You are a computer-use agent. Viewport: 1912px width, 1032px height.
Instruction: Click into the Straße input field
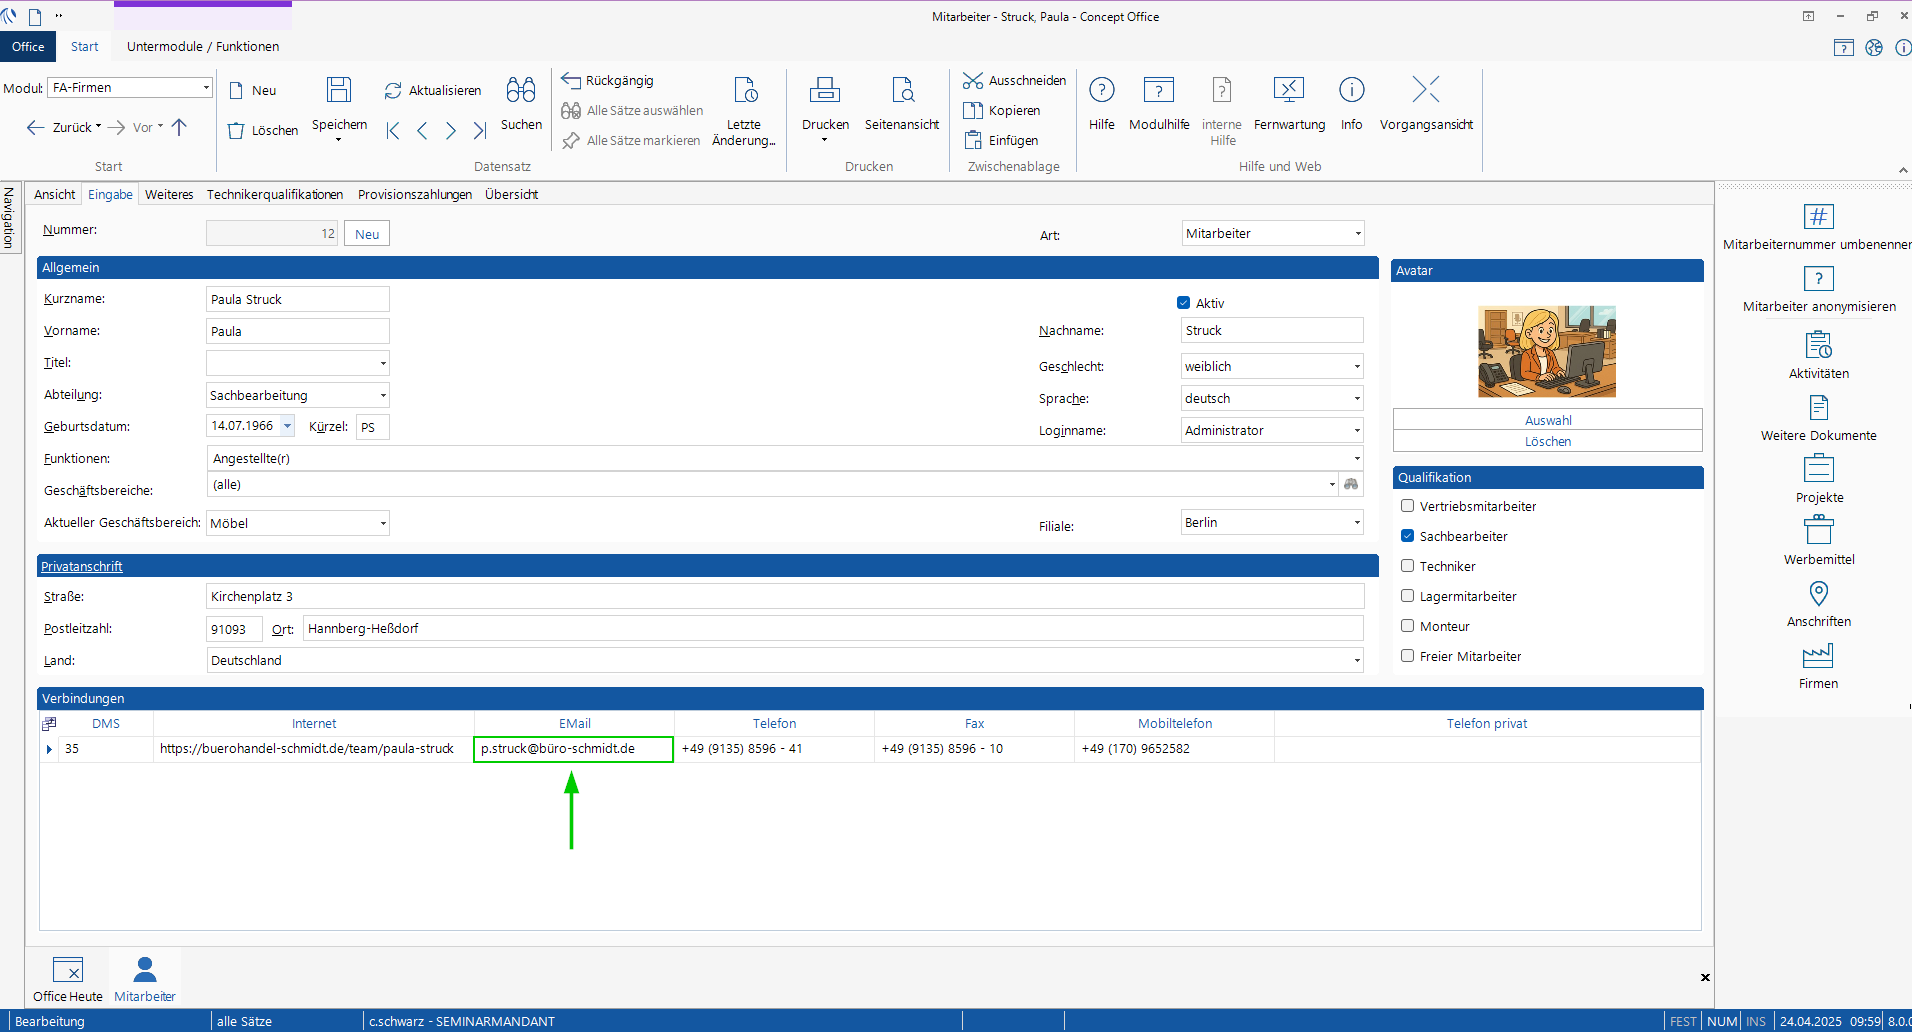click(784, 597)
